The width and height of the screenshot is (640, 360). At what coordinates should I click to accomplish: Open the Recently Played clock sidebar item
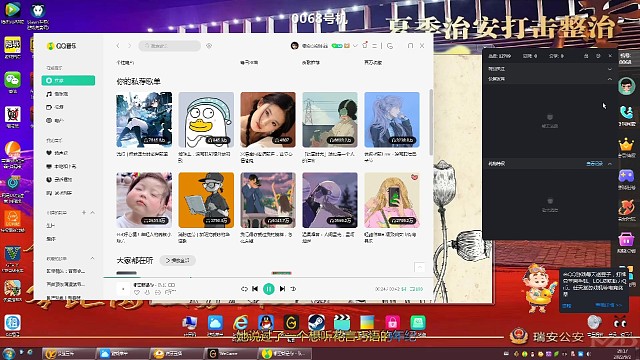pyautogui.click(x=68, y=179)
